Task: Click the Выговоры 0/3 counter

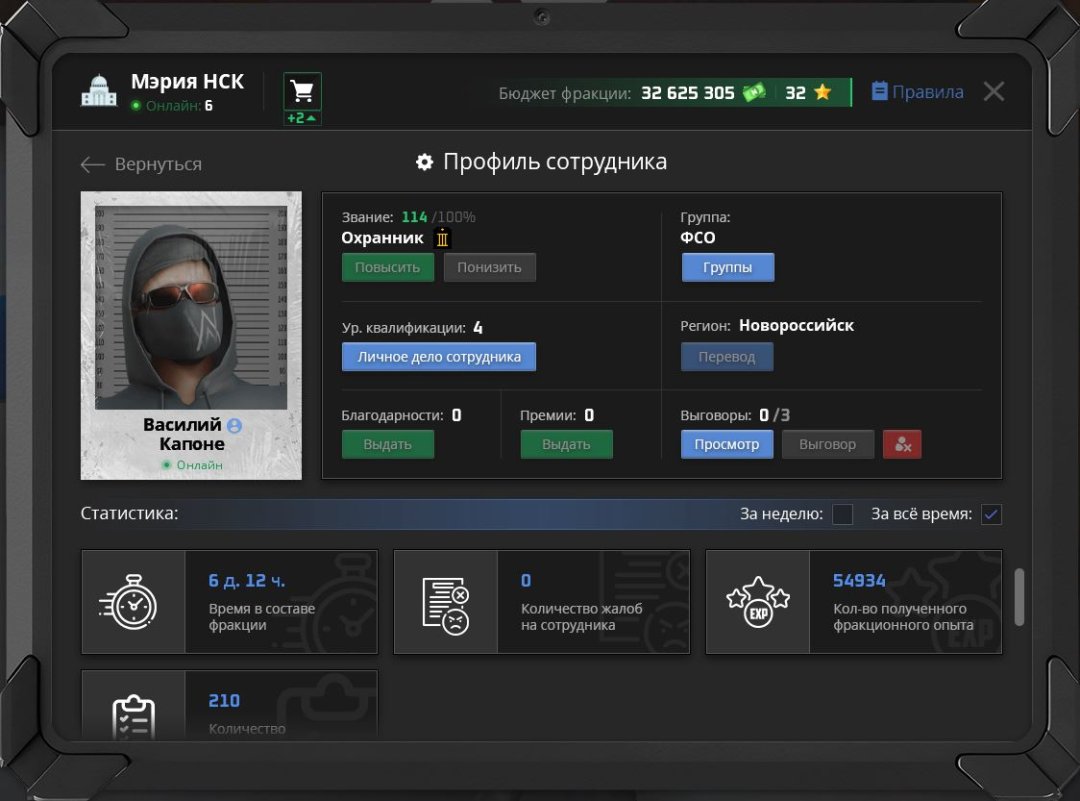Action: click(774, 415)
